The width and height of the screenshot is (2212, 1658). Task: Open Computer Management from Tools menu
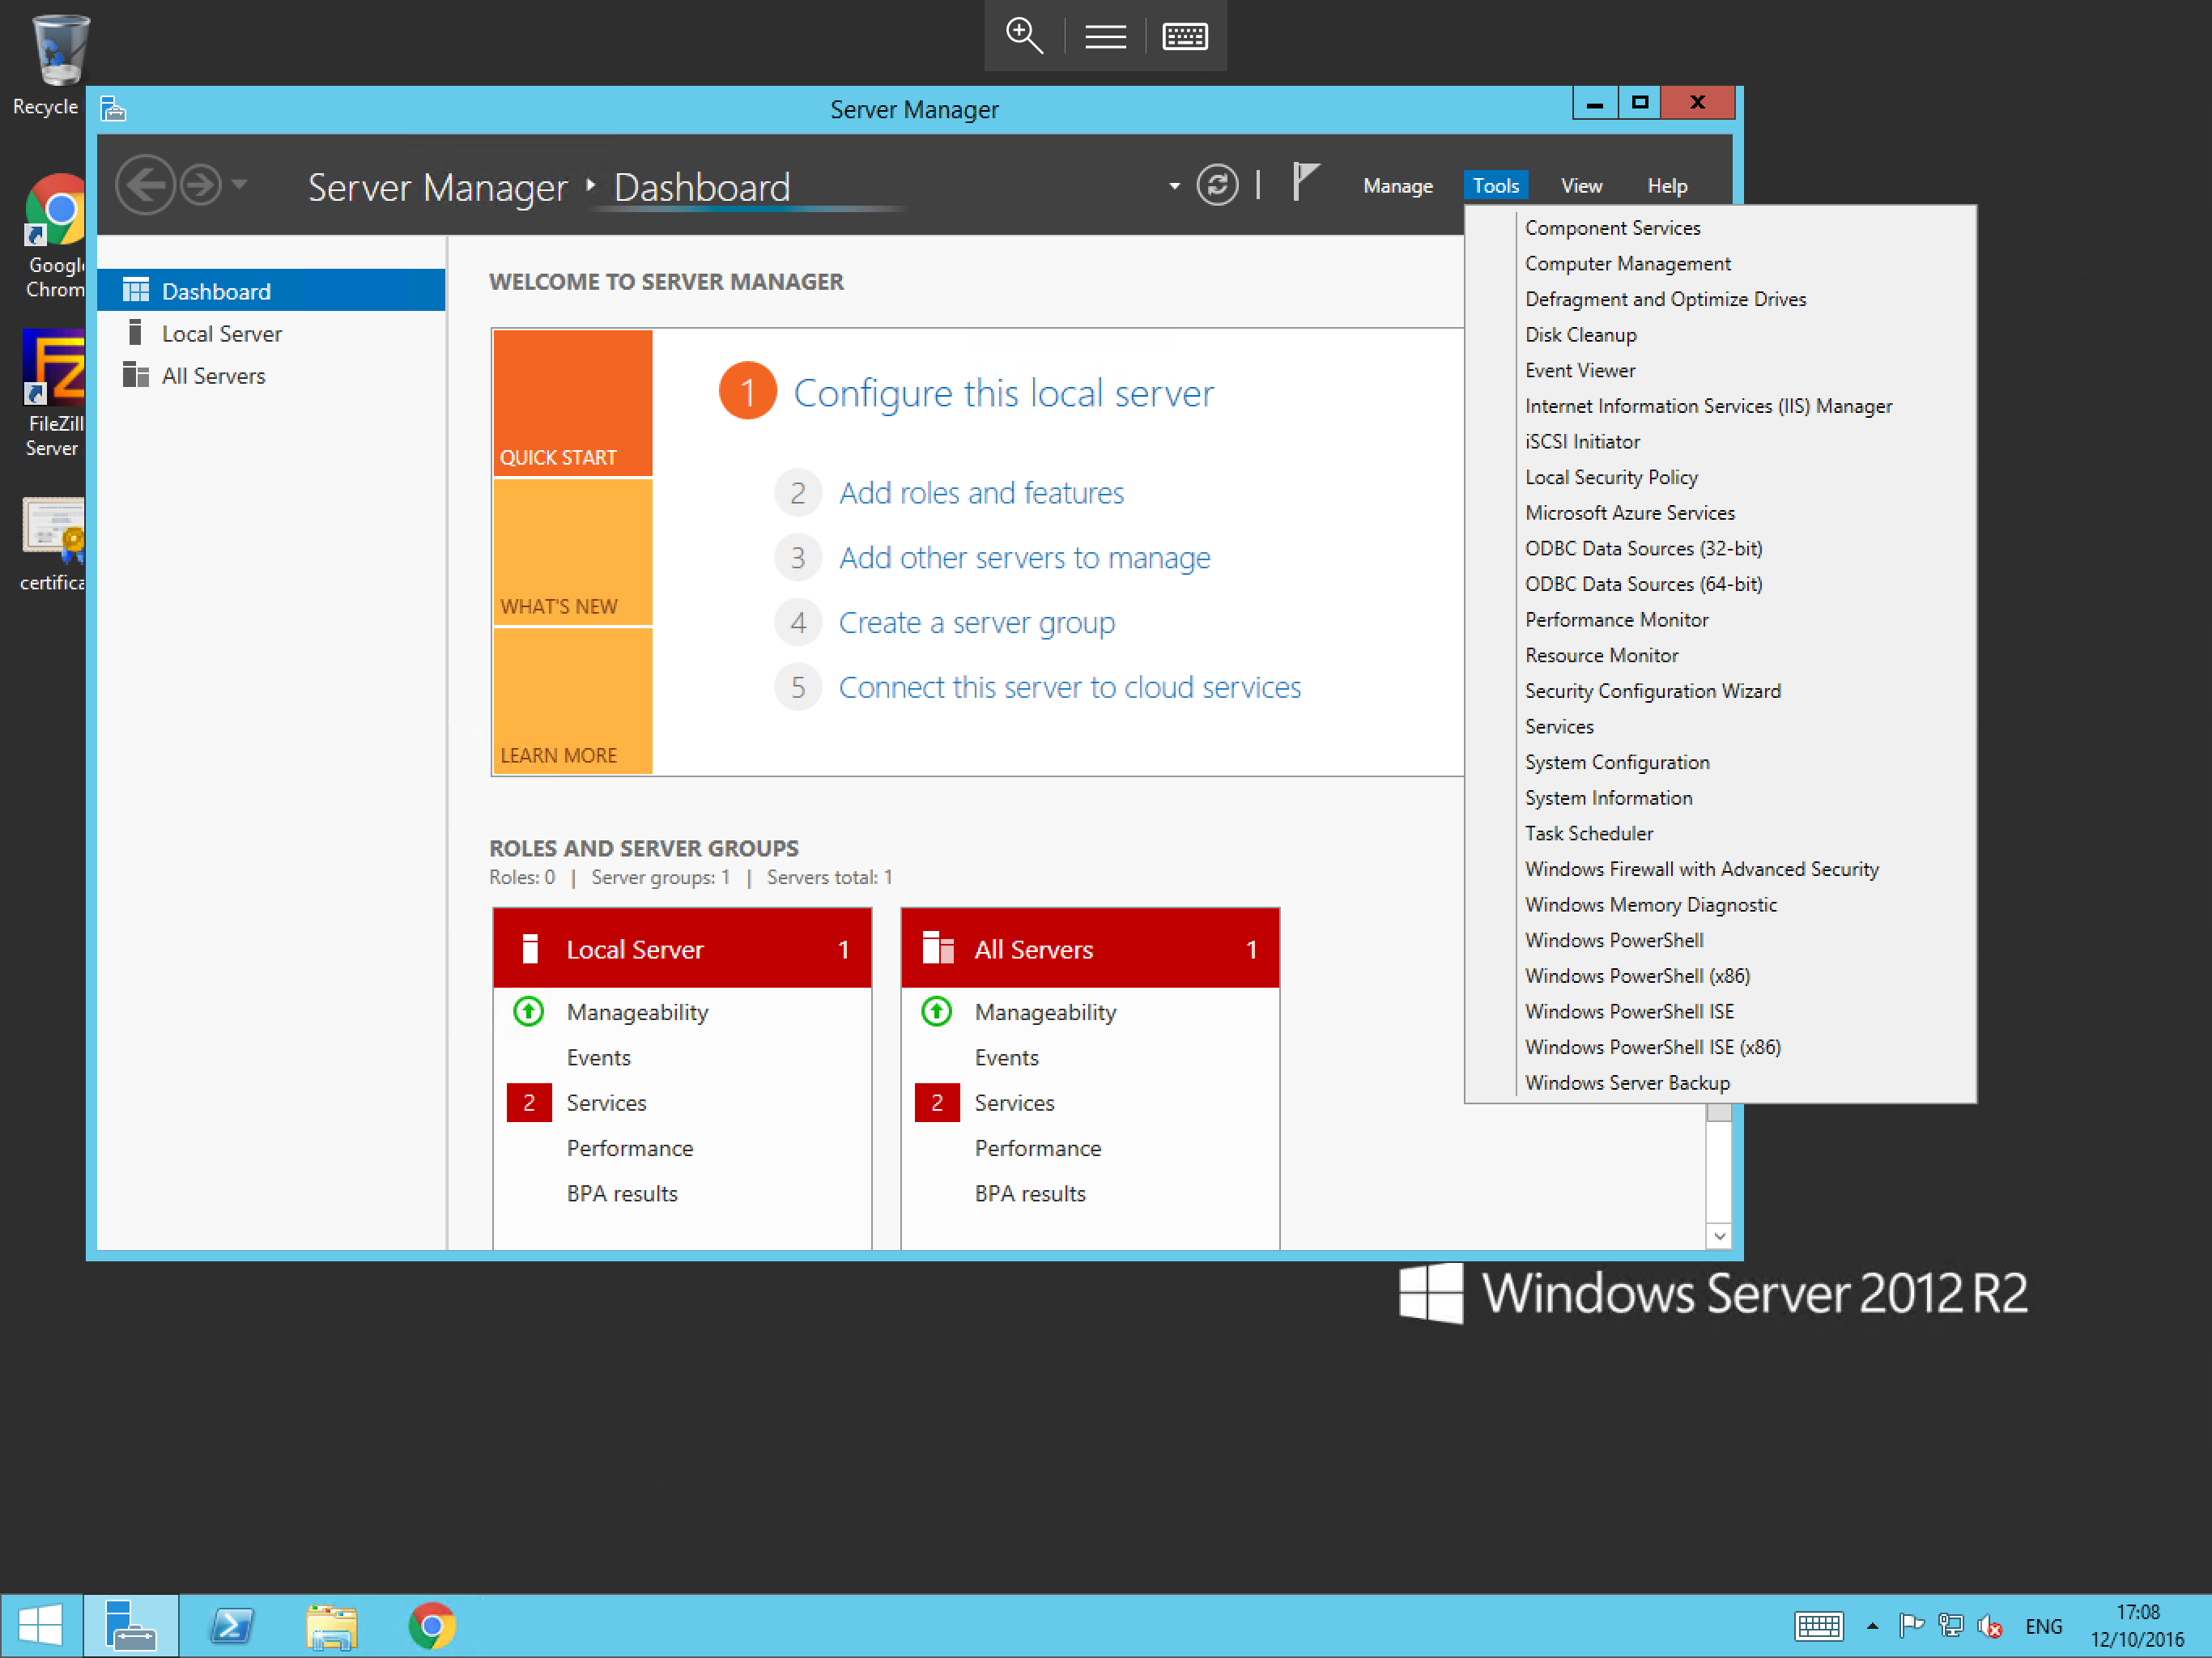pos(1720,264)
